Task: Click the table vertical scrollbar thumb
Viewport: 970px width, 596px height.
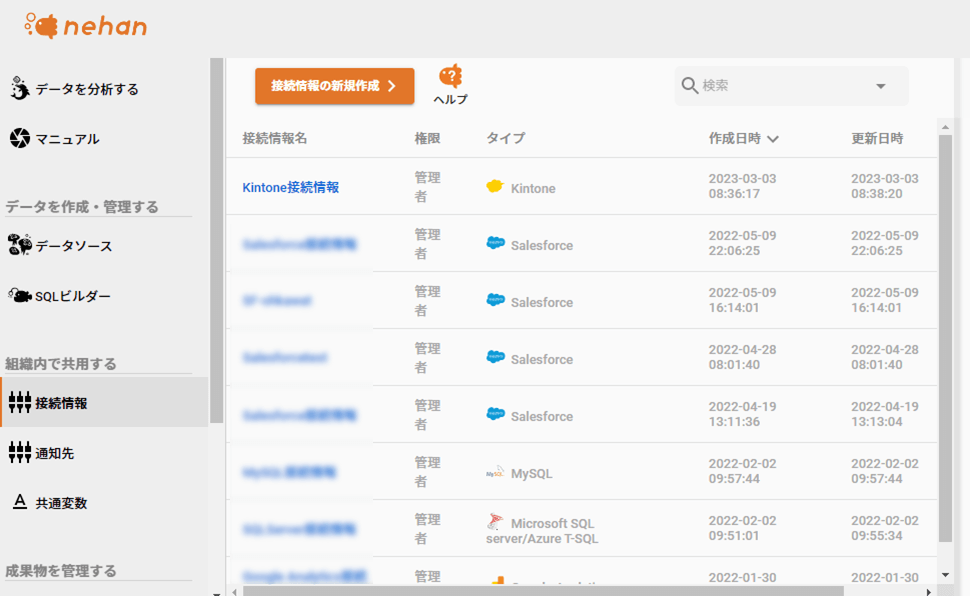Action: tap(945, 338)
